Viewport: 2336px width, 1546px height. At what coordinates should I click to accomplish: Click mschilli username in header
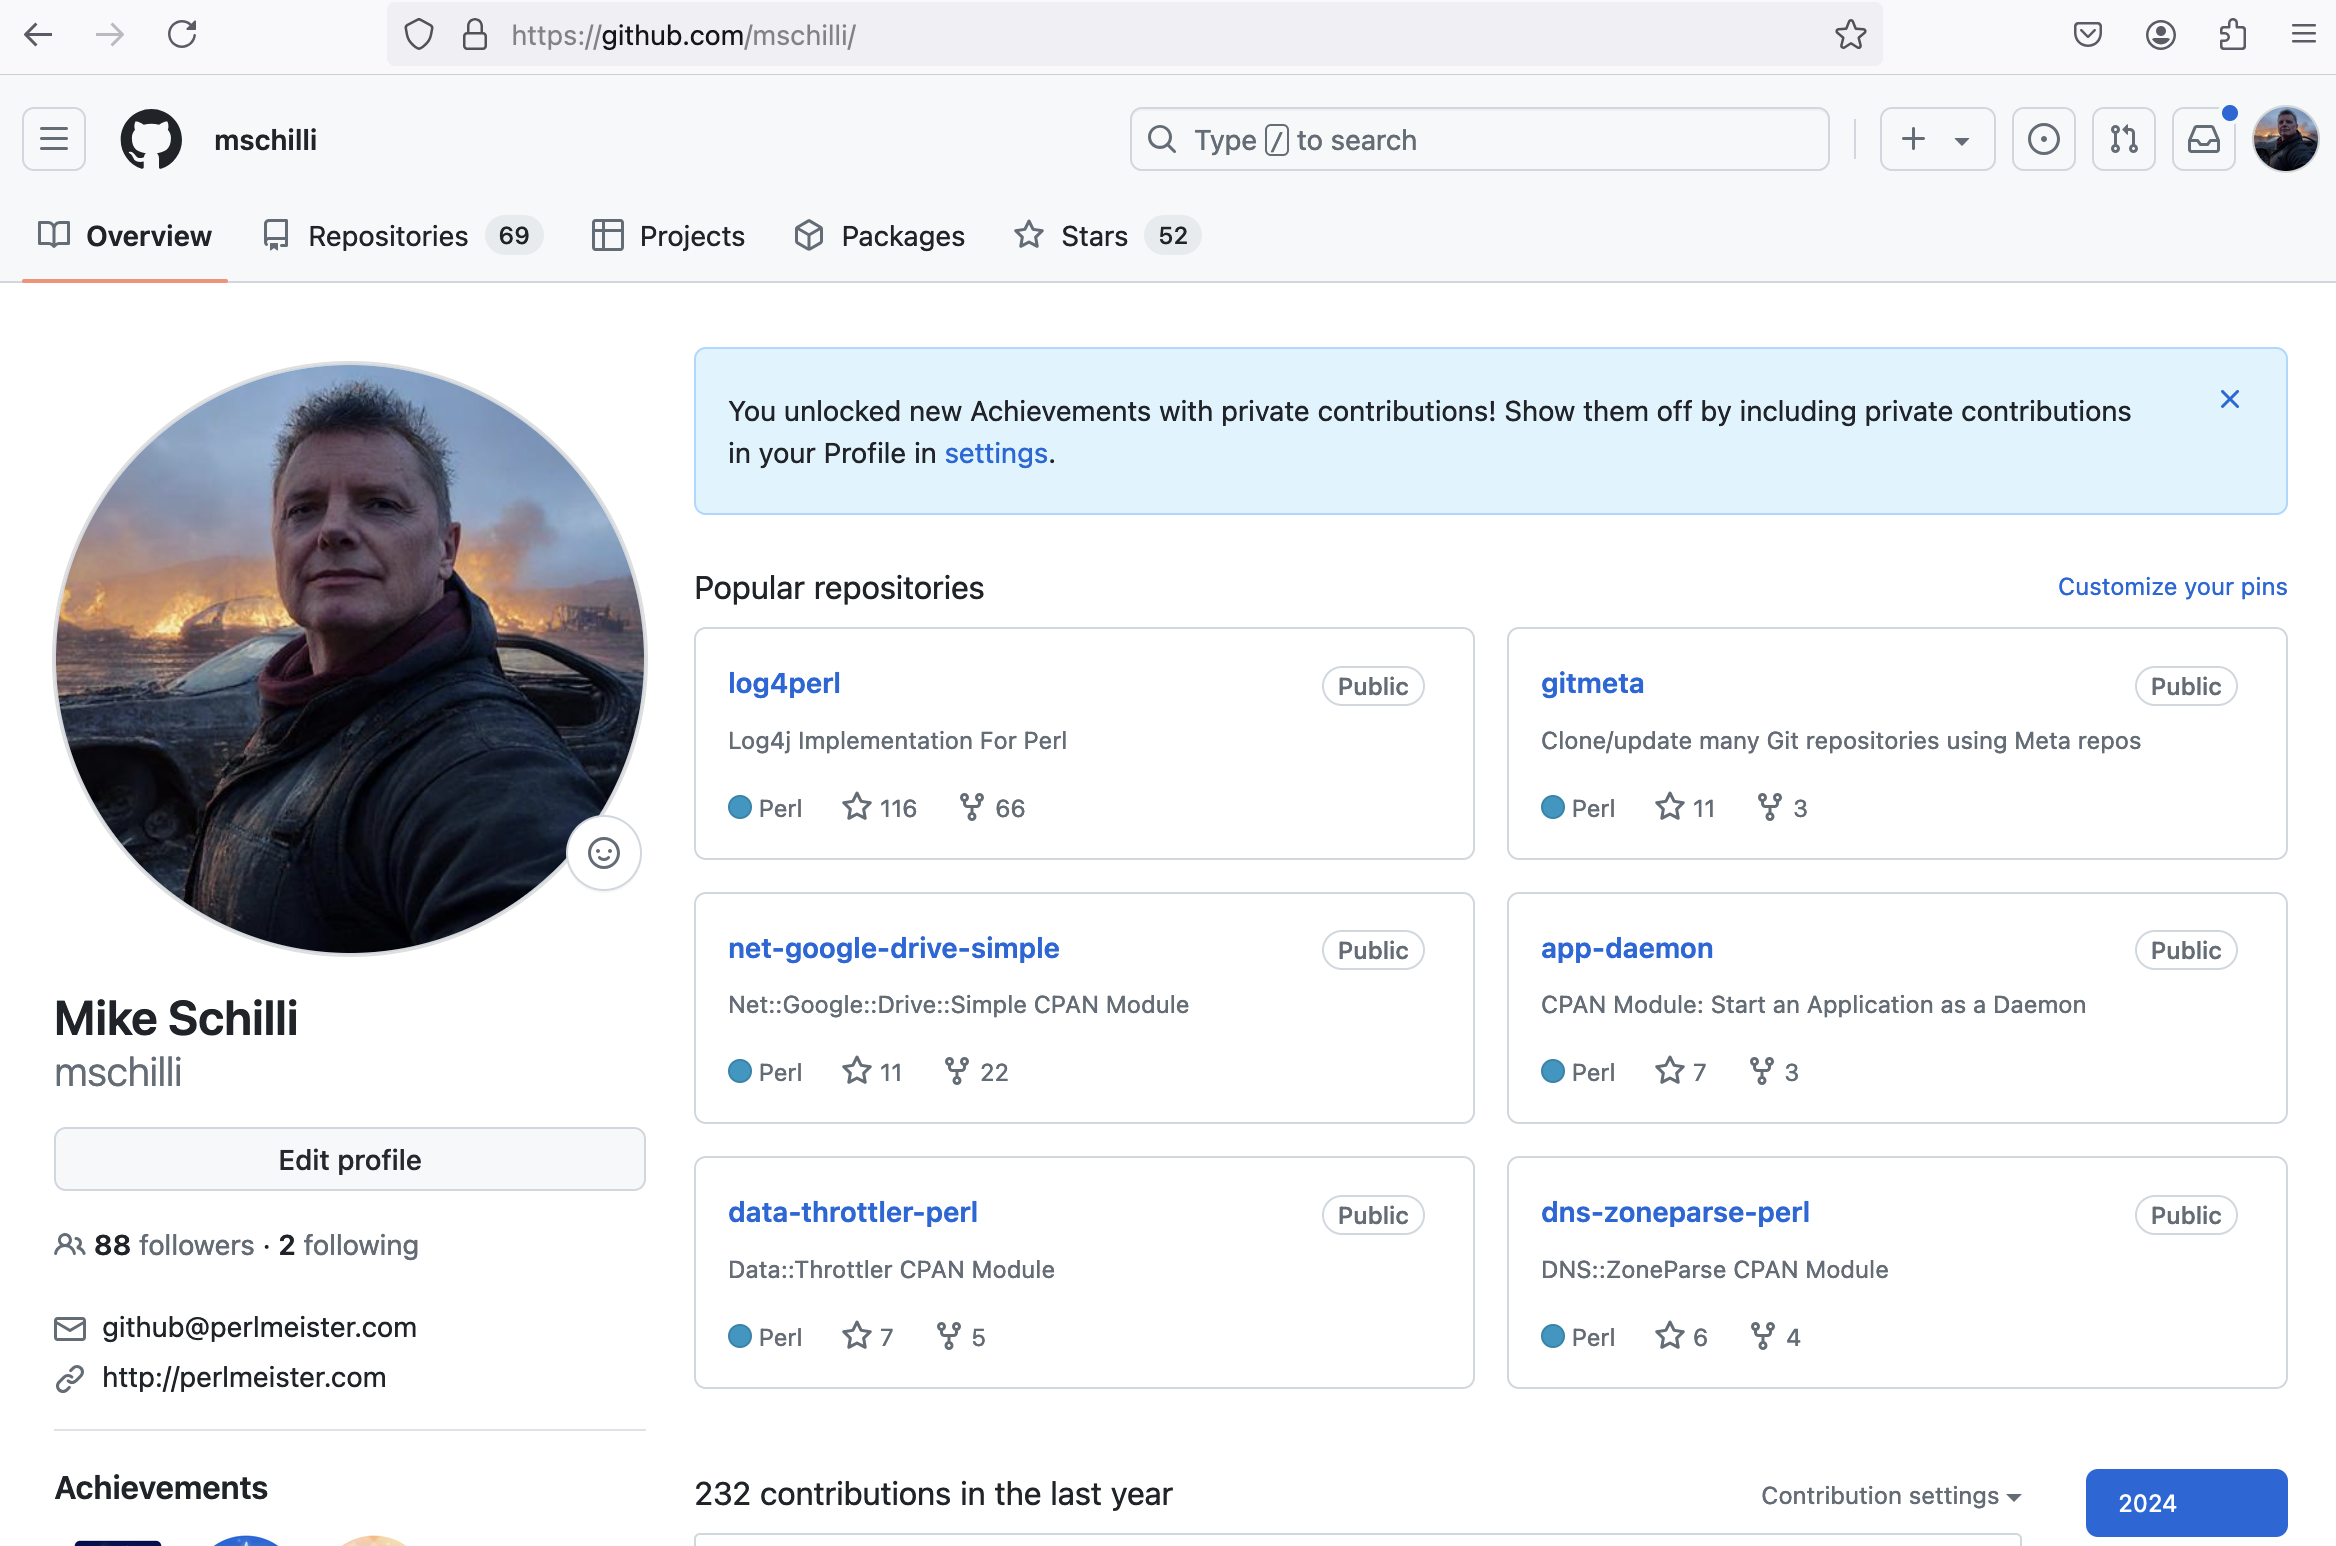[265, 139]
